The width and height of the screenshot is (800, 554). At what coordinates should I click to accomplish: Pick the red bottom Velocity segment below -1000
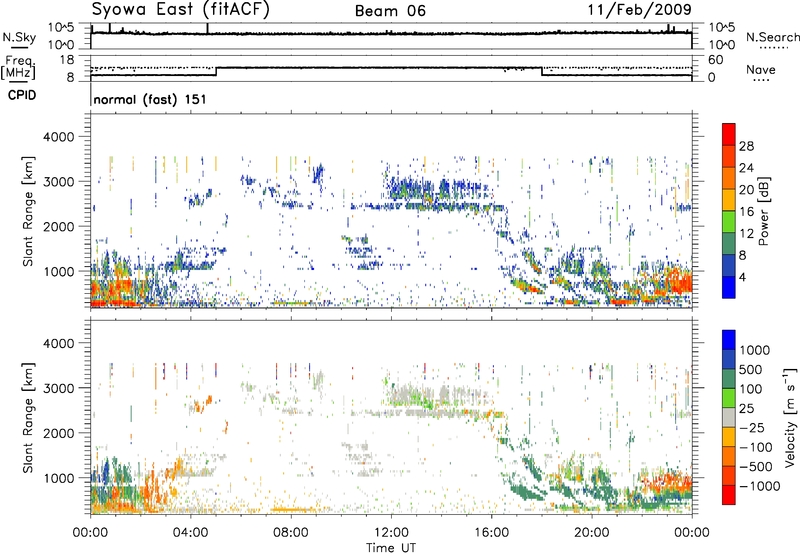(729, 495)
